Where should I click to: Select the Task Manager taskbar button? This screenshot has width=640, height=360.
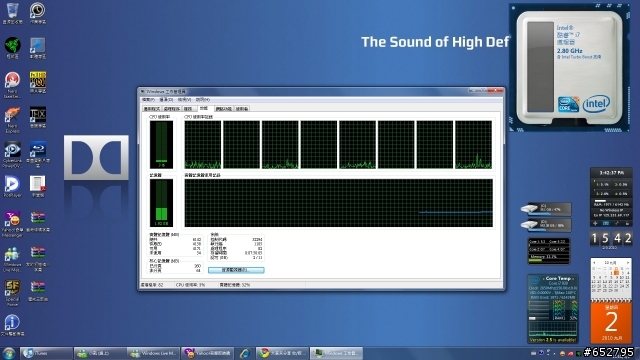[x=336, y=353]
